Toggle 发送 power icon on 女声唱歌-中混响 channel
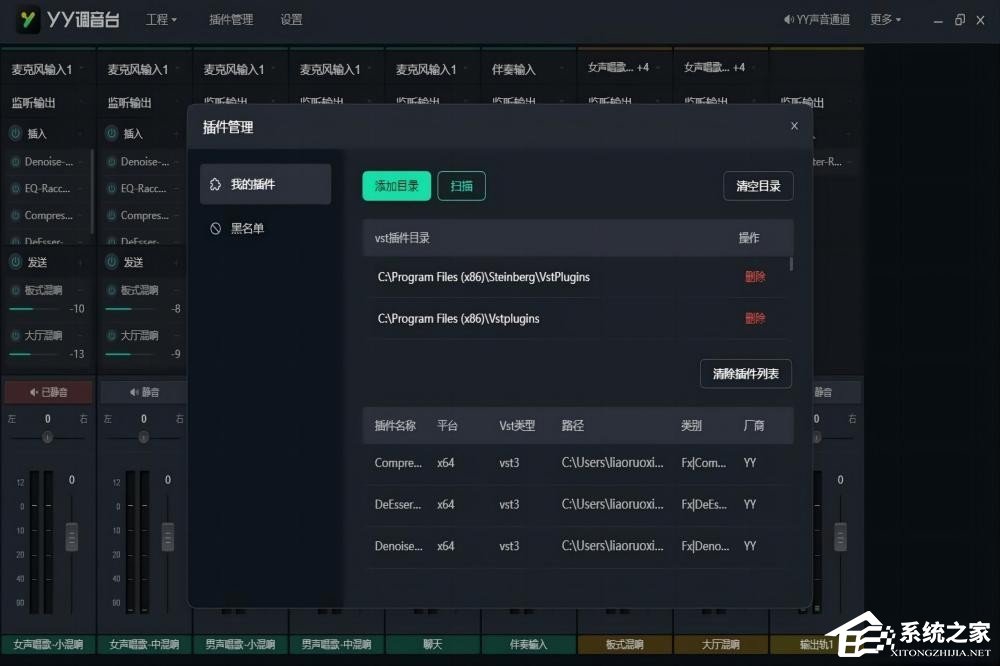Screen dimensions: 1000x666 [x=112, y=262]
